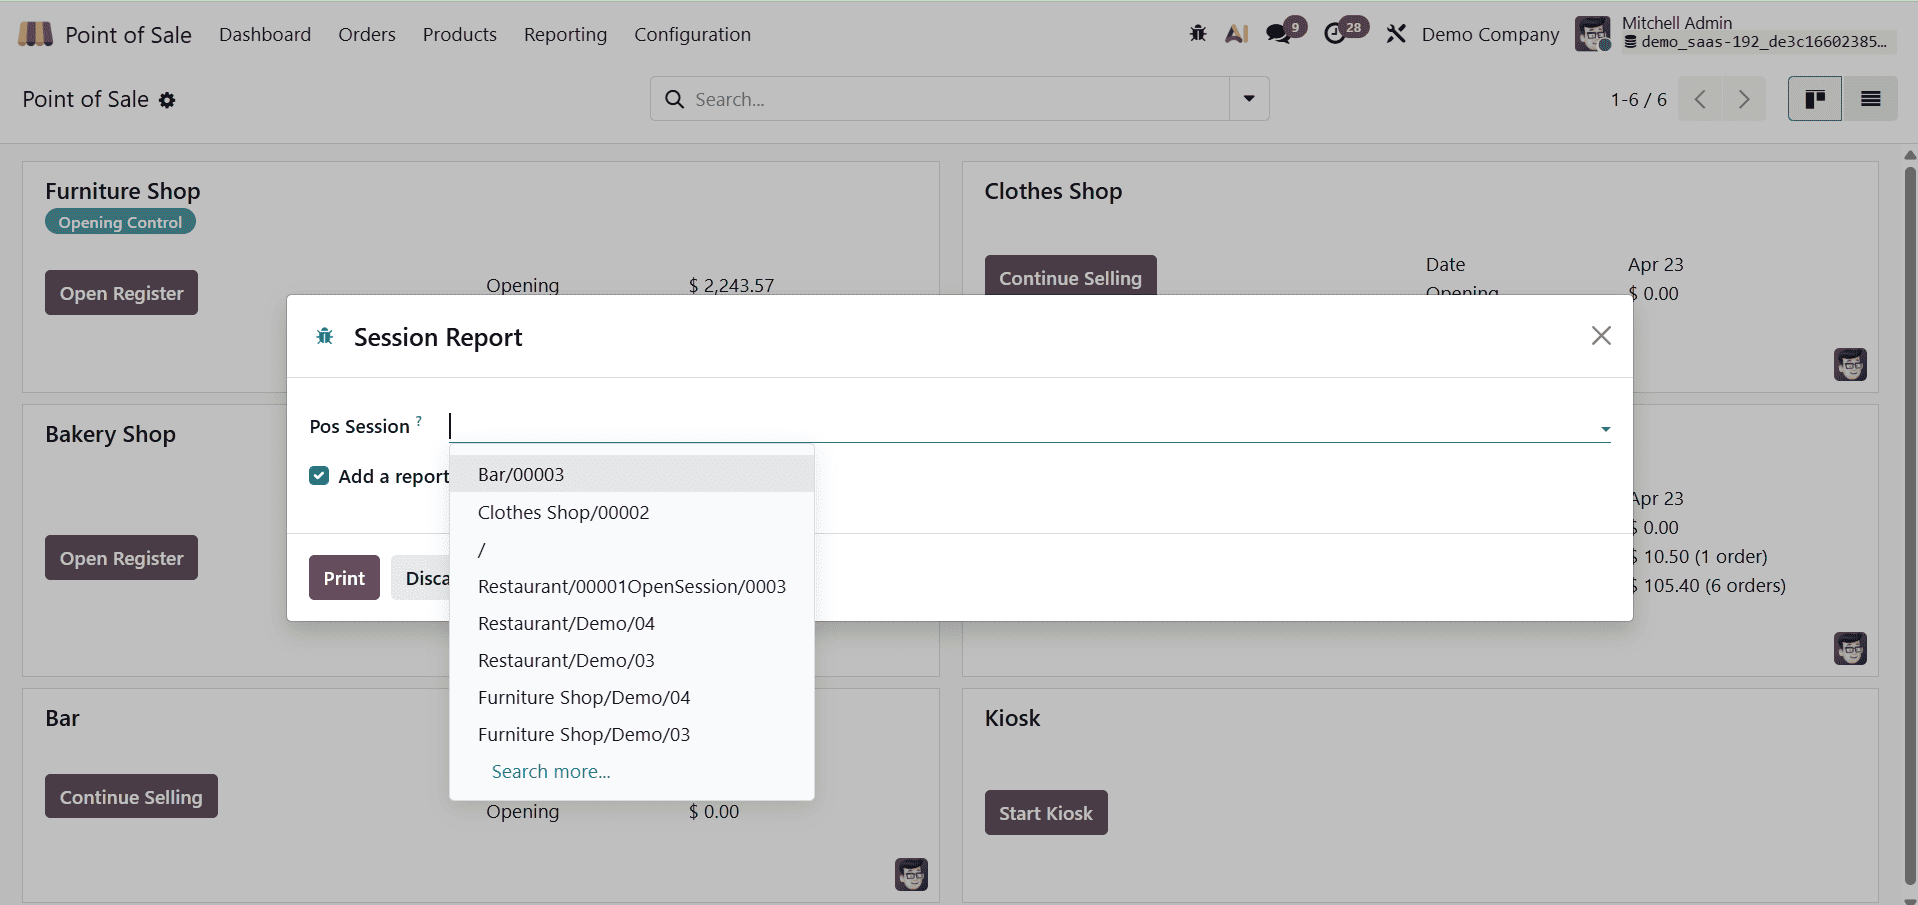Viewport: 1918px width, 905px height.
Task: Click Search more in session list
Action: point(551,771)
